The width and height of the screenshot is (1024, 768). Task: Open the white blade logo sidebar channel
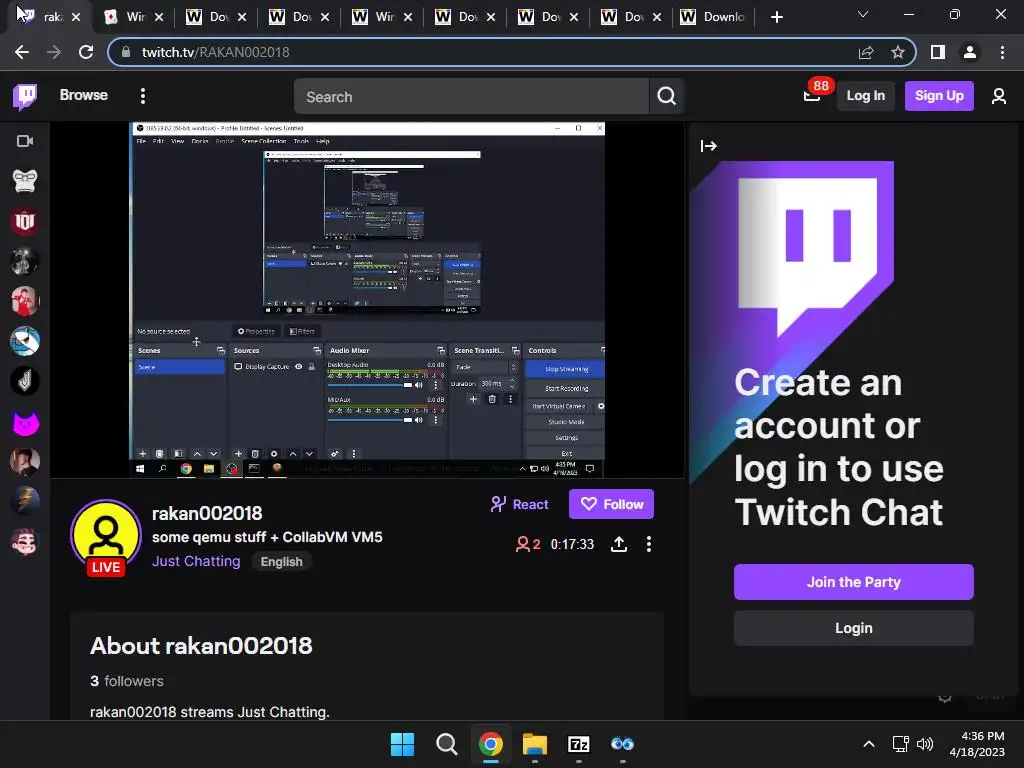pyautogui.click(x=25, y=381)
